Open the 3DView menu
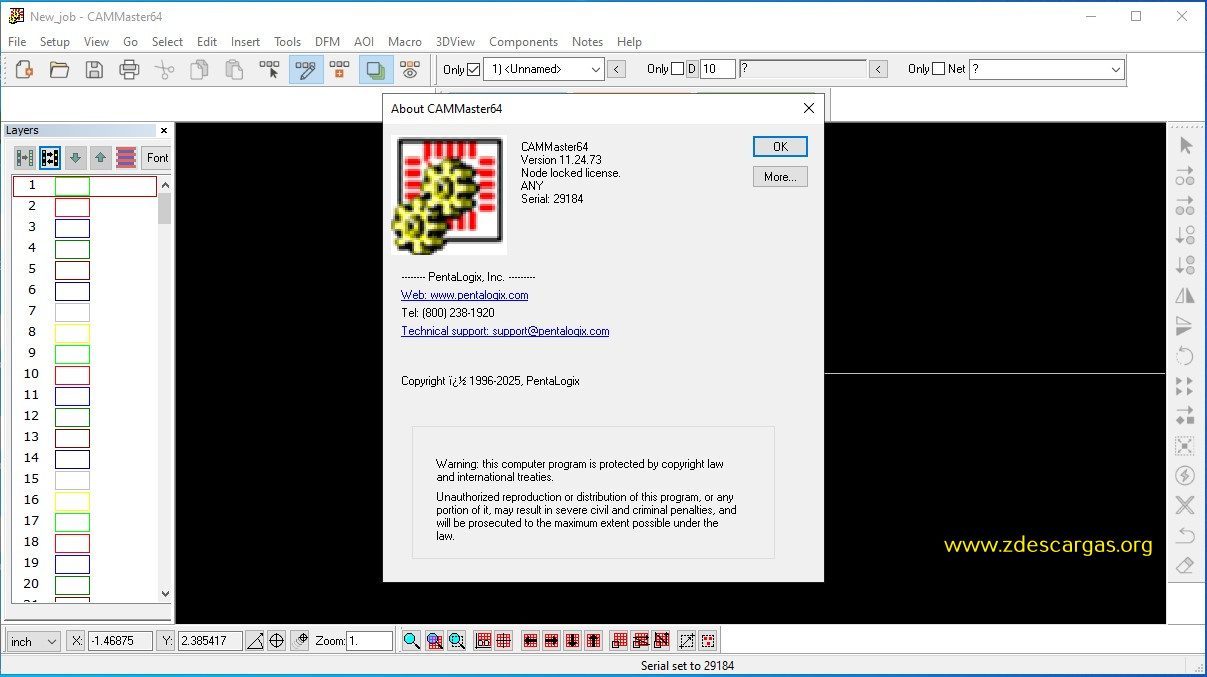The image size is (1207, 677). [455, 42]
